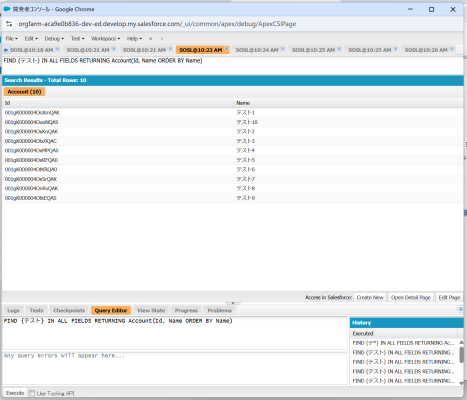Select the テスト1 row
Screen dimensions: 467x400
click(x=233, y=113)
